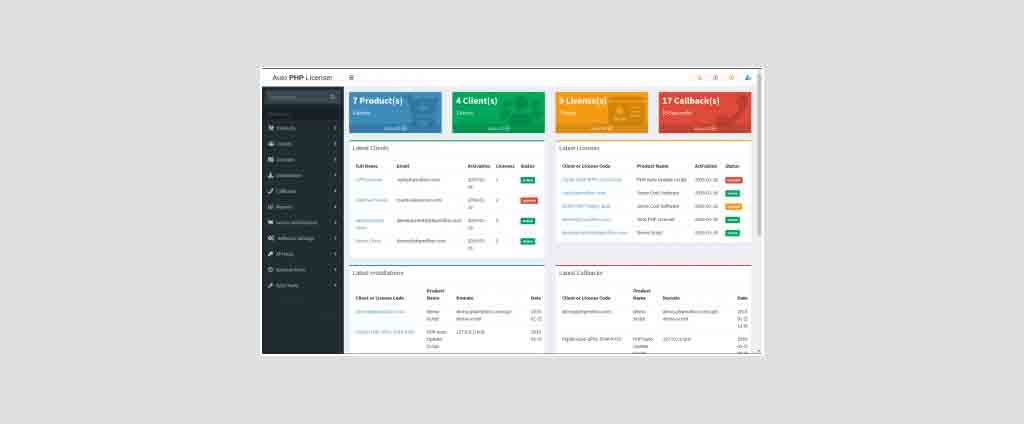Click the Latest Licenses panel title
1024x424 pixels.
[579, 148]
